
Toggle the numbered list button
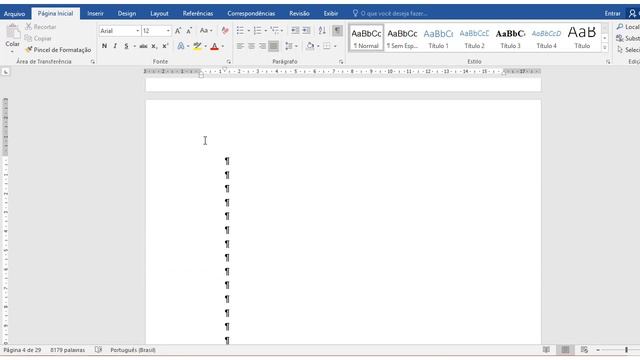click(257, 31)
